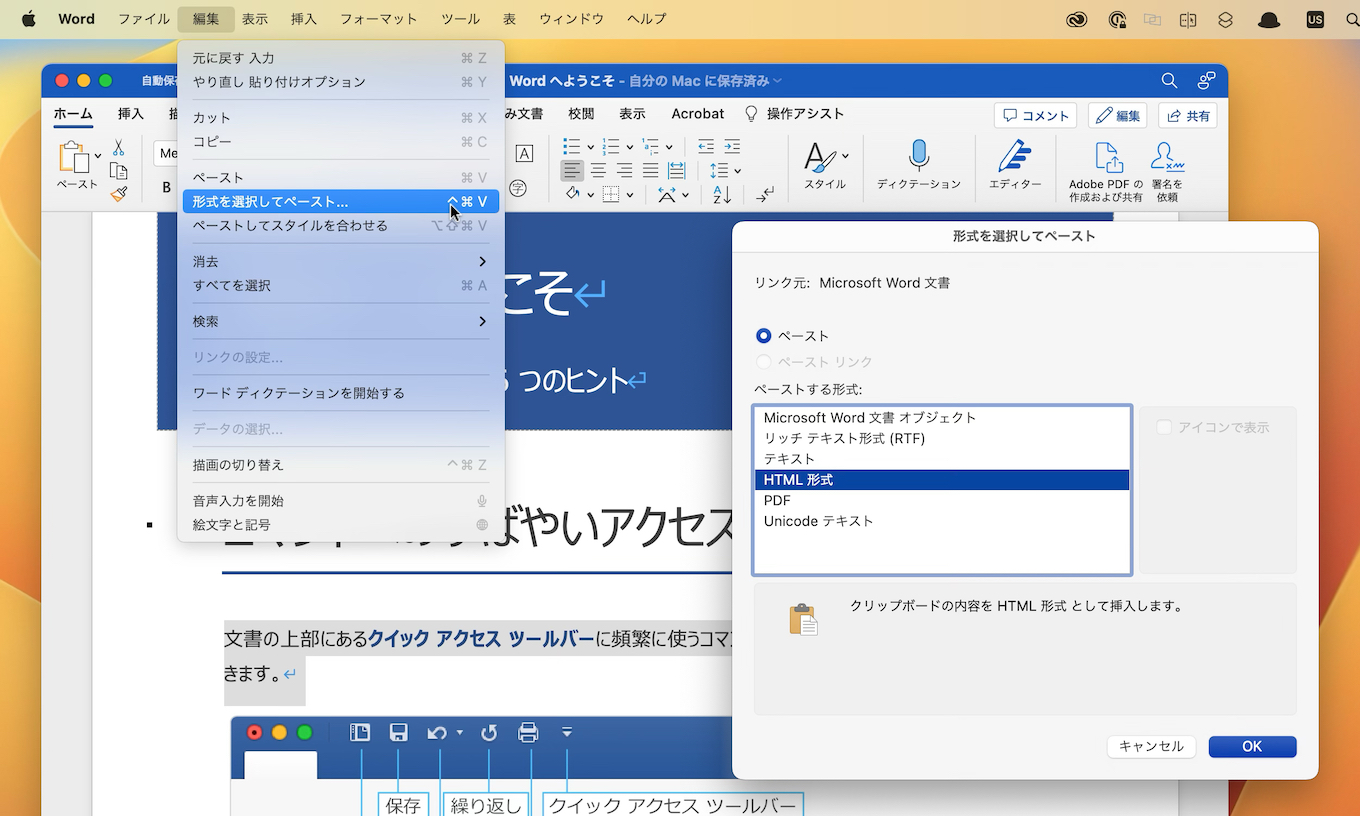Center the text
Viewport: 1360px width, 816px height.
coord(598,170)
